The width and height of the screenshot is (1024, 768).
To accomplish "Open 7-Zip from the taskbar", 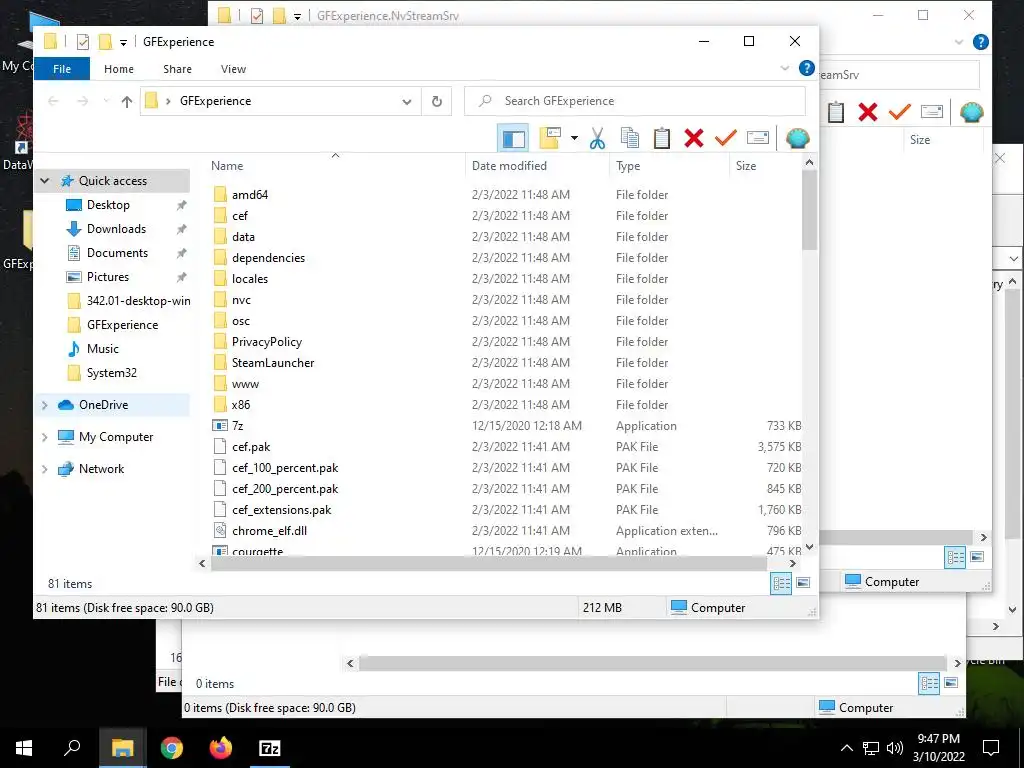I will pyautogui.click(x=270, y=748).
